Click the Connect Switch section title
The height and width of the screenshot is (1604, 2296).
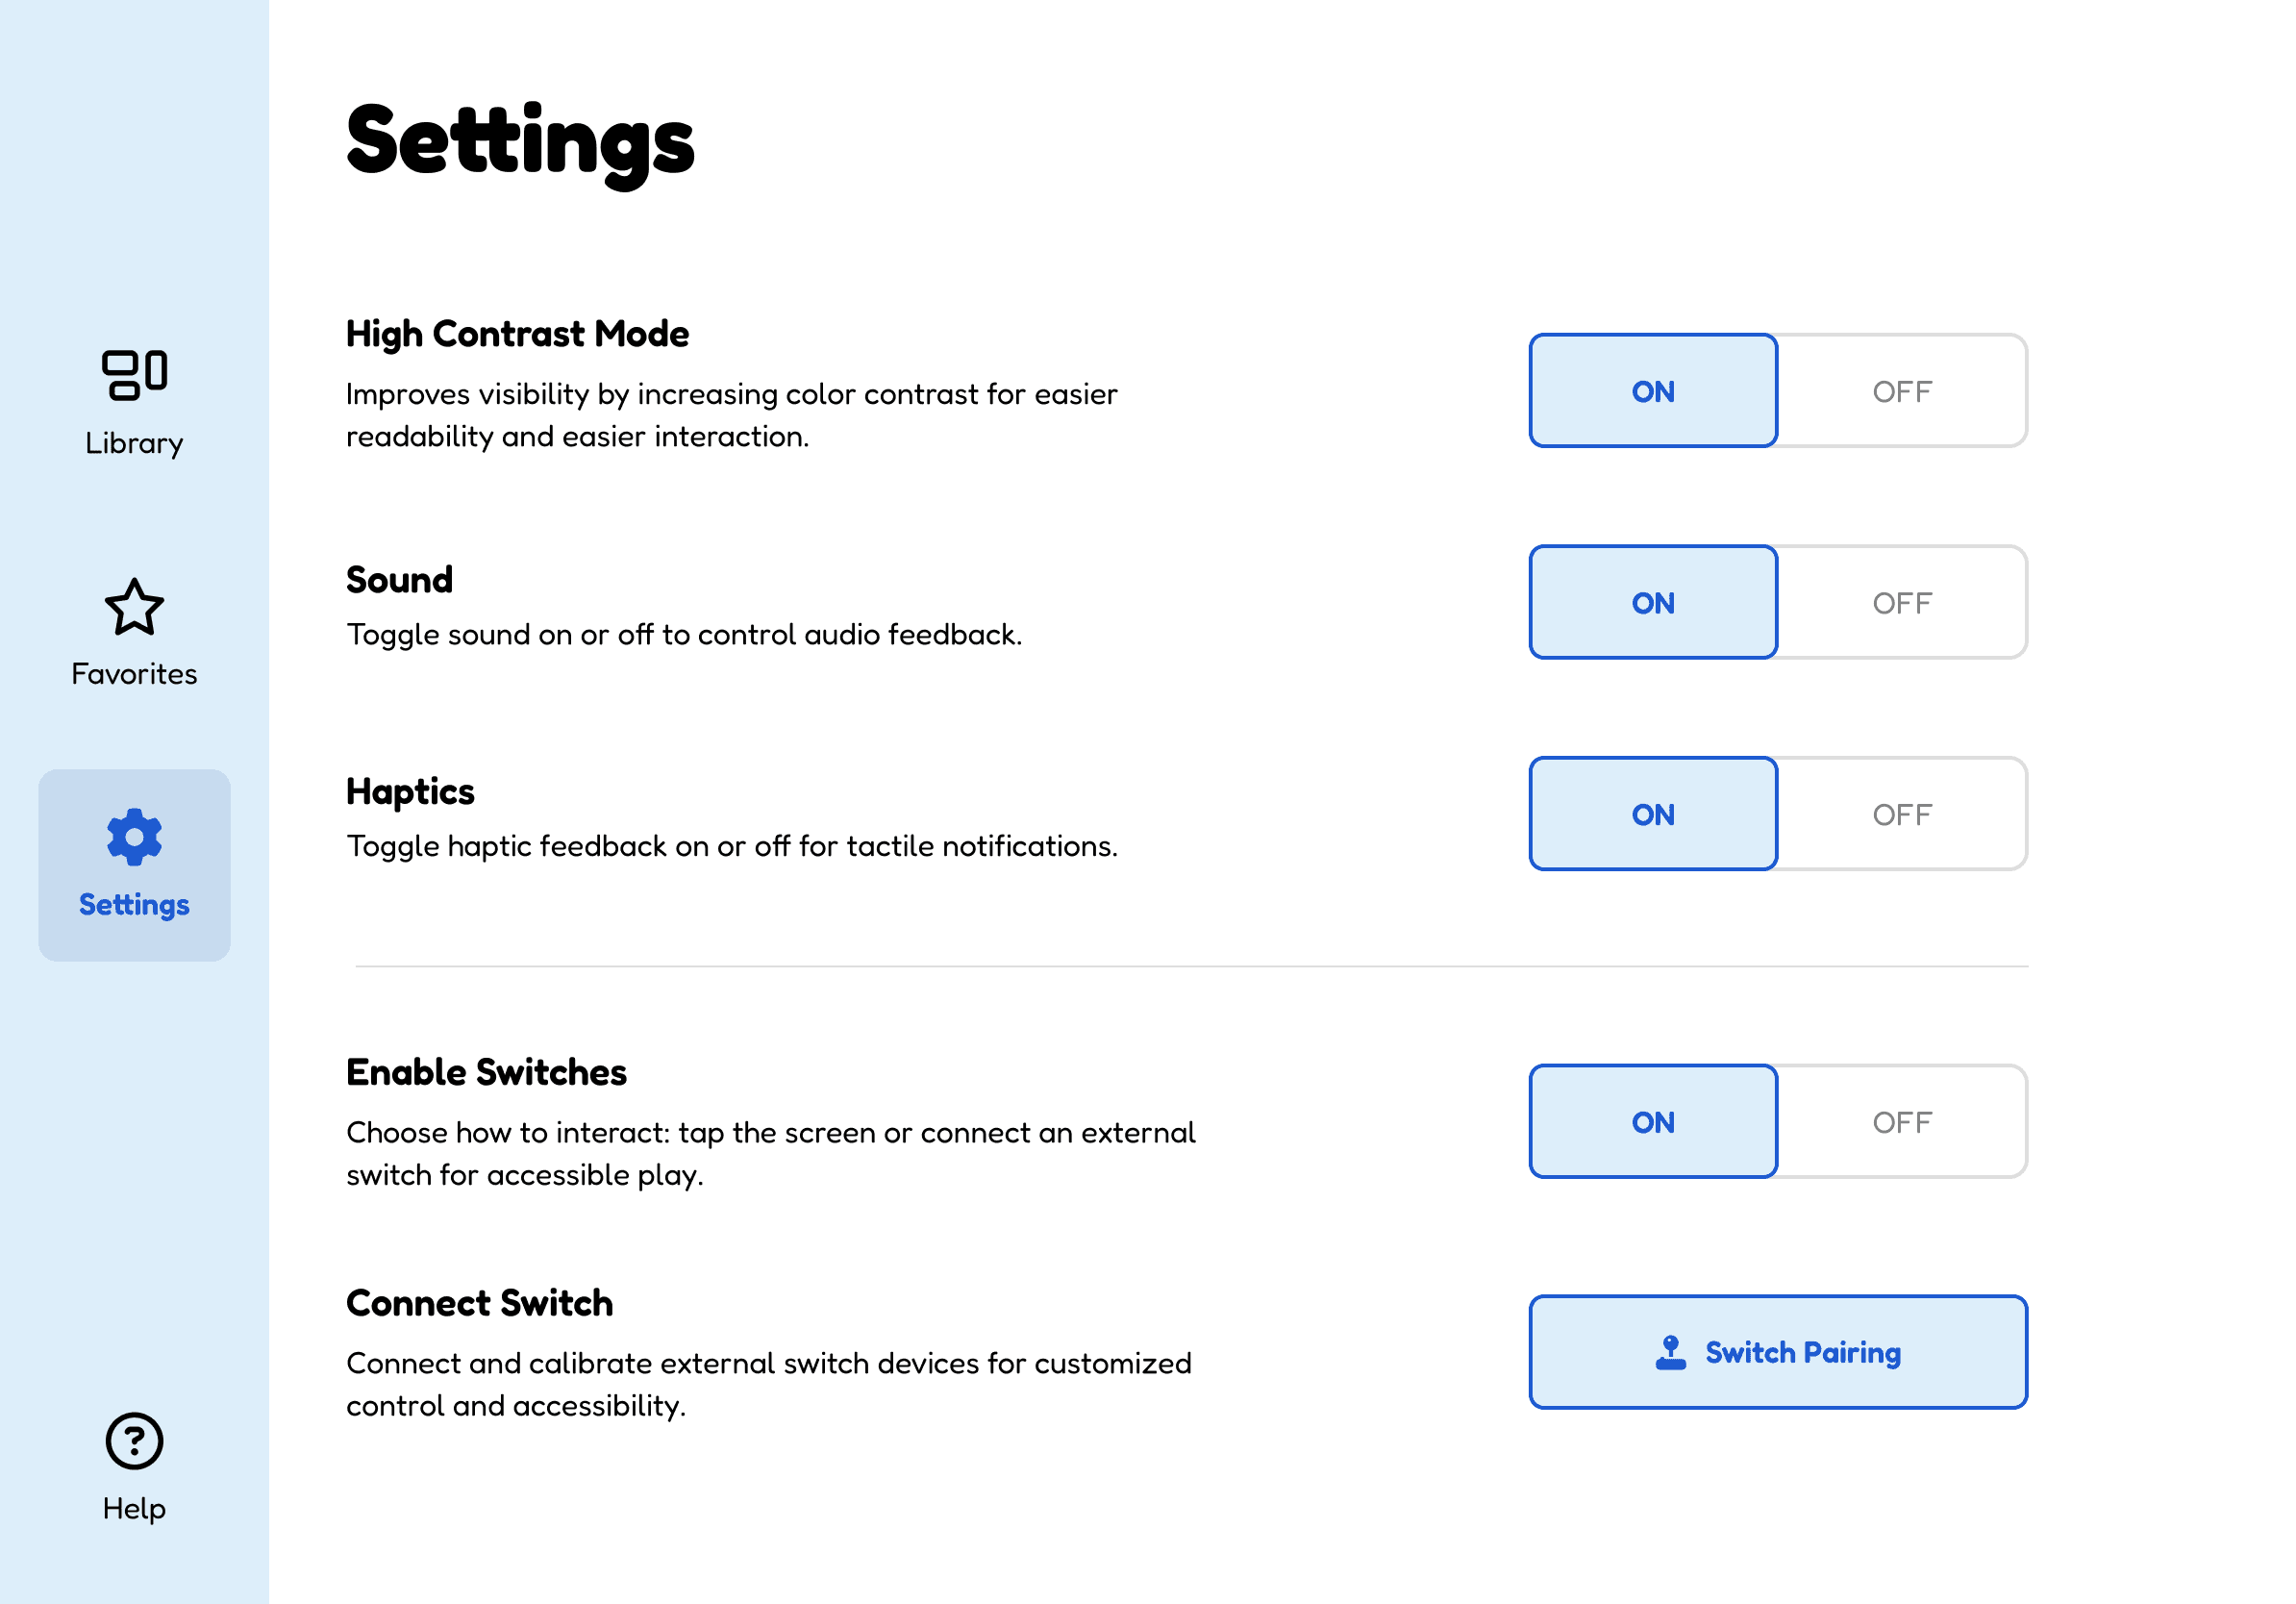(x=479, y=1303)
